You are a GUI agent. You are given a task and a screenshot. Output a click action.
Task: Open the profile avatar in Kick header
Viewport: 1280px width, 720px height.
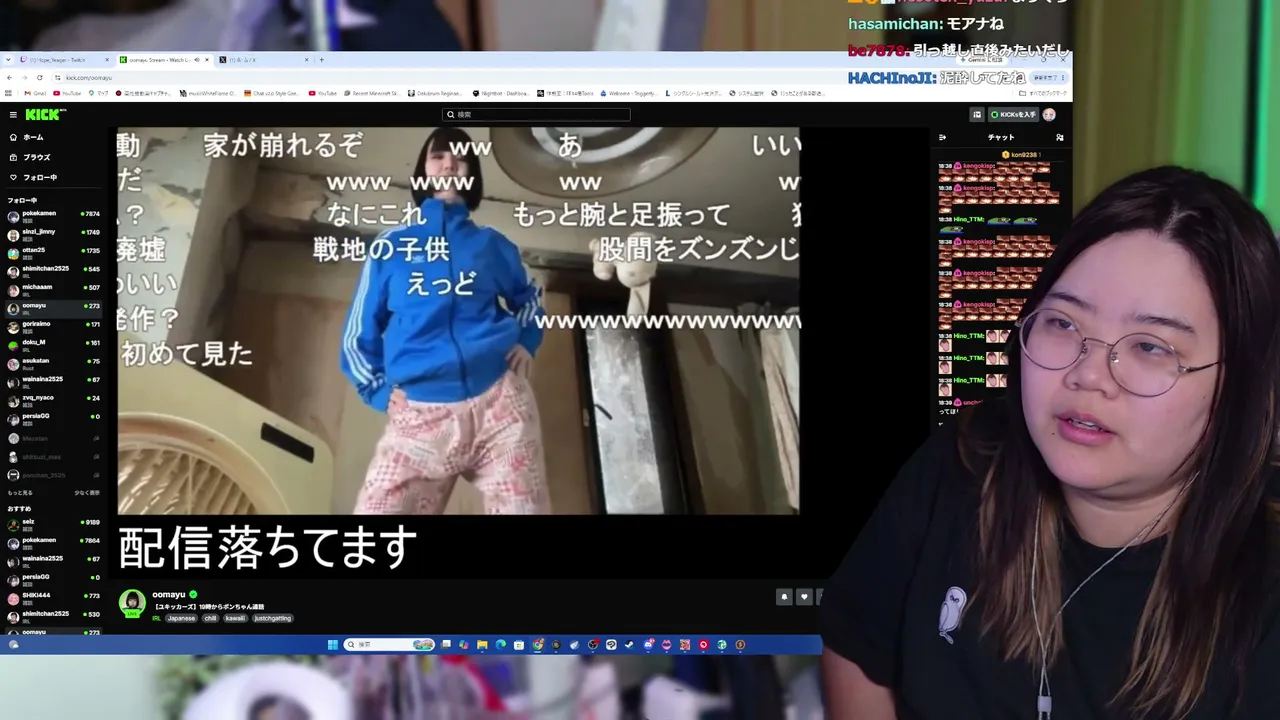[1049, 115]
